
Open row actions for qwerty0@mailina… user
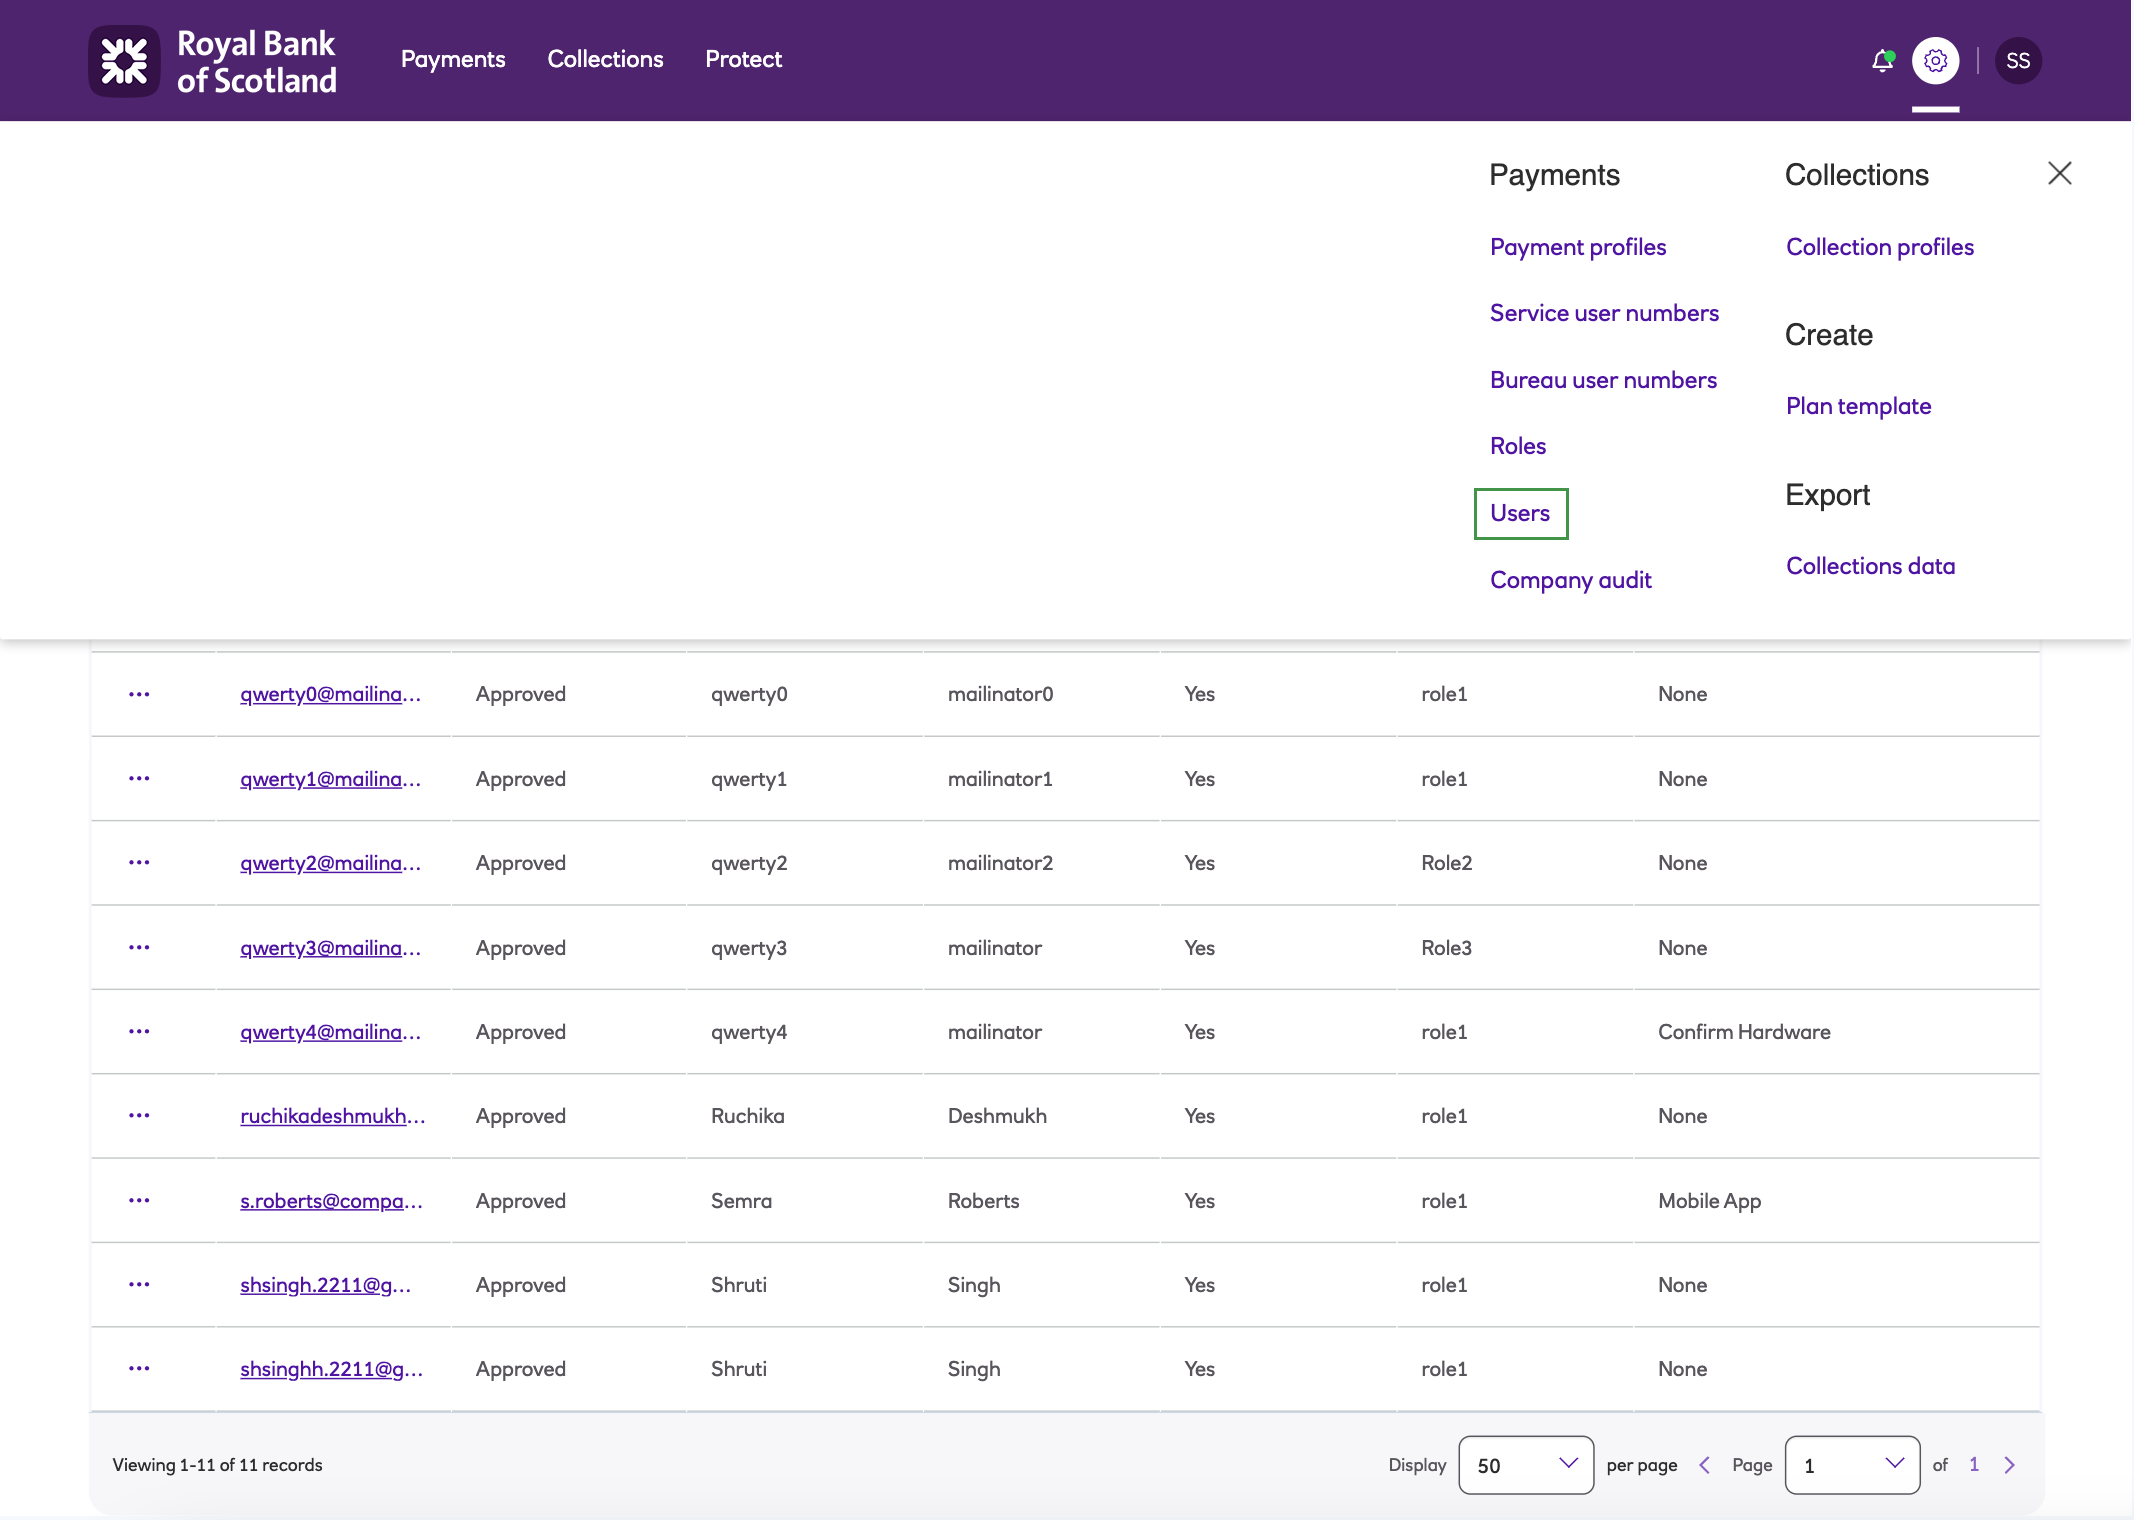(139, 694)
